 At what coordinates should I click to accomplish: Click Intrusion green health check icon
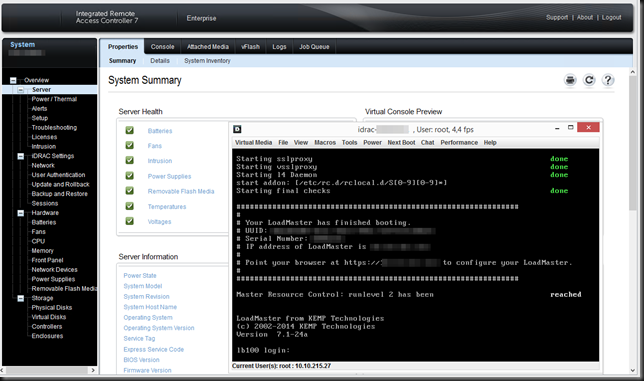[x=129, y=161]
